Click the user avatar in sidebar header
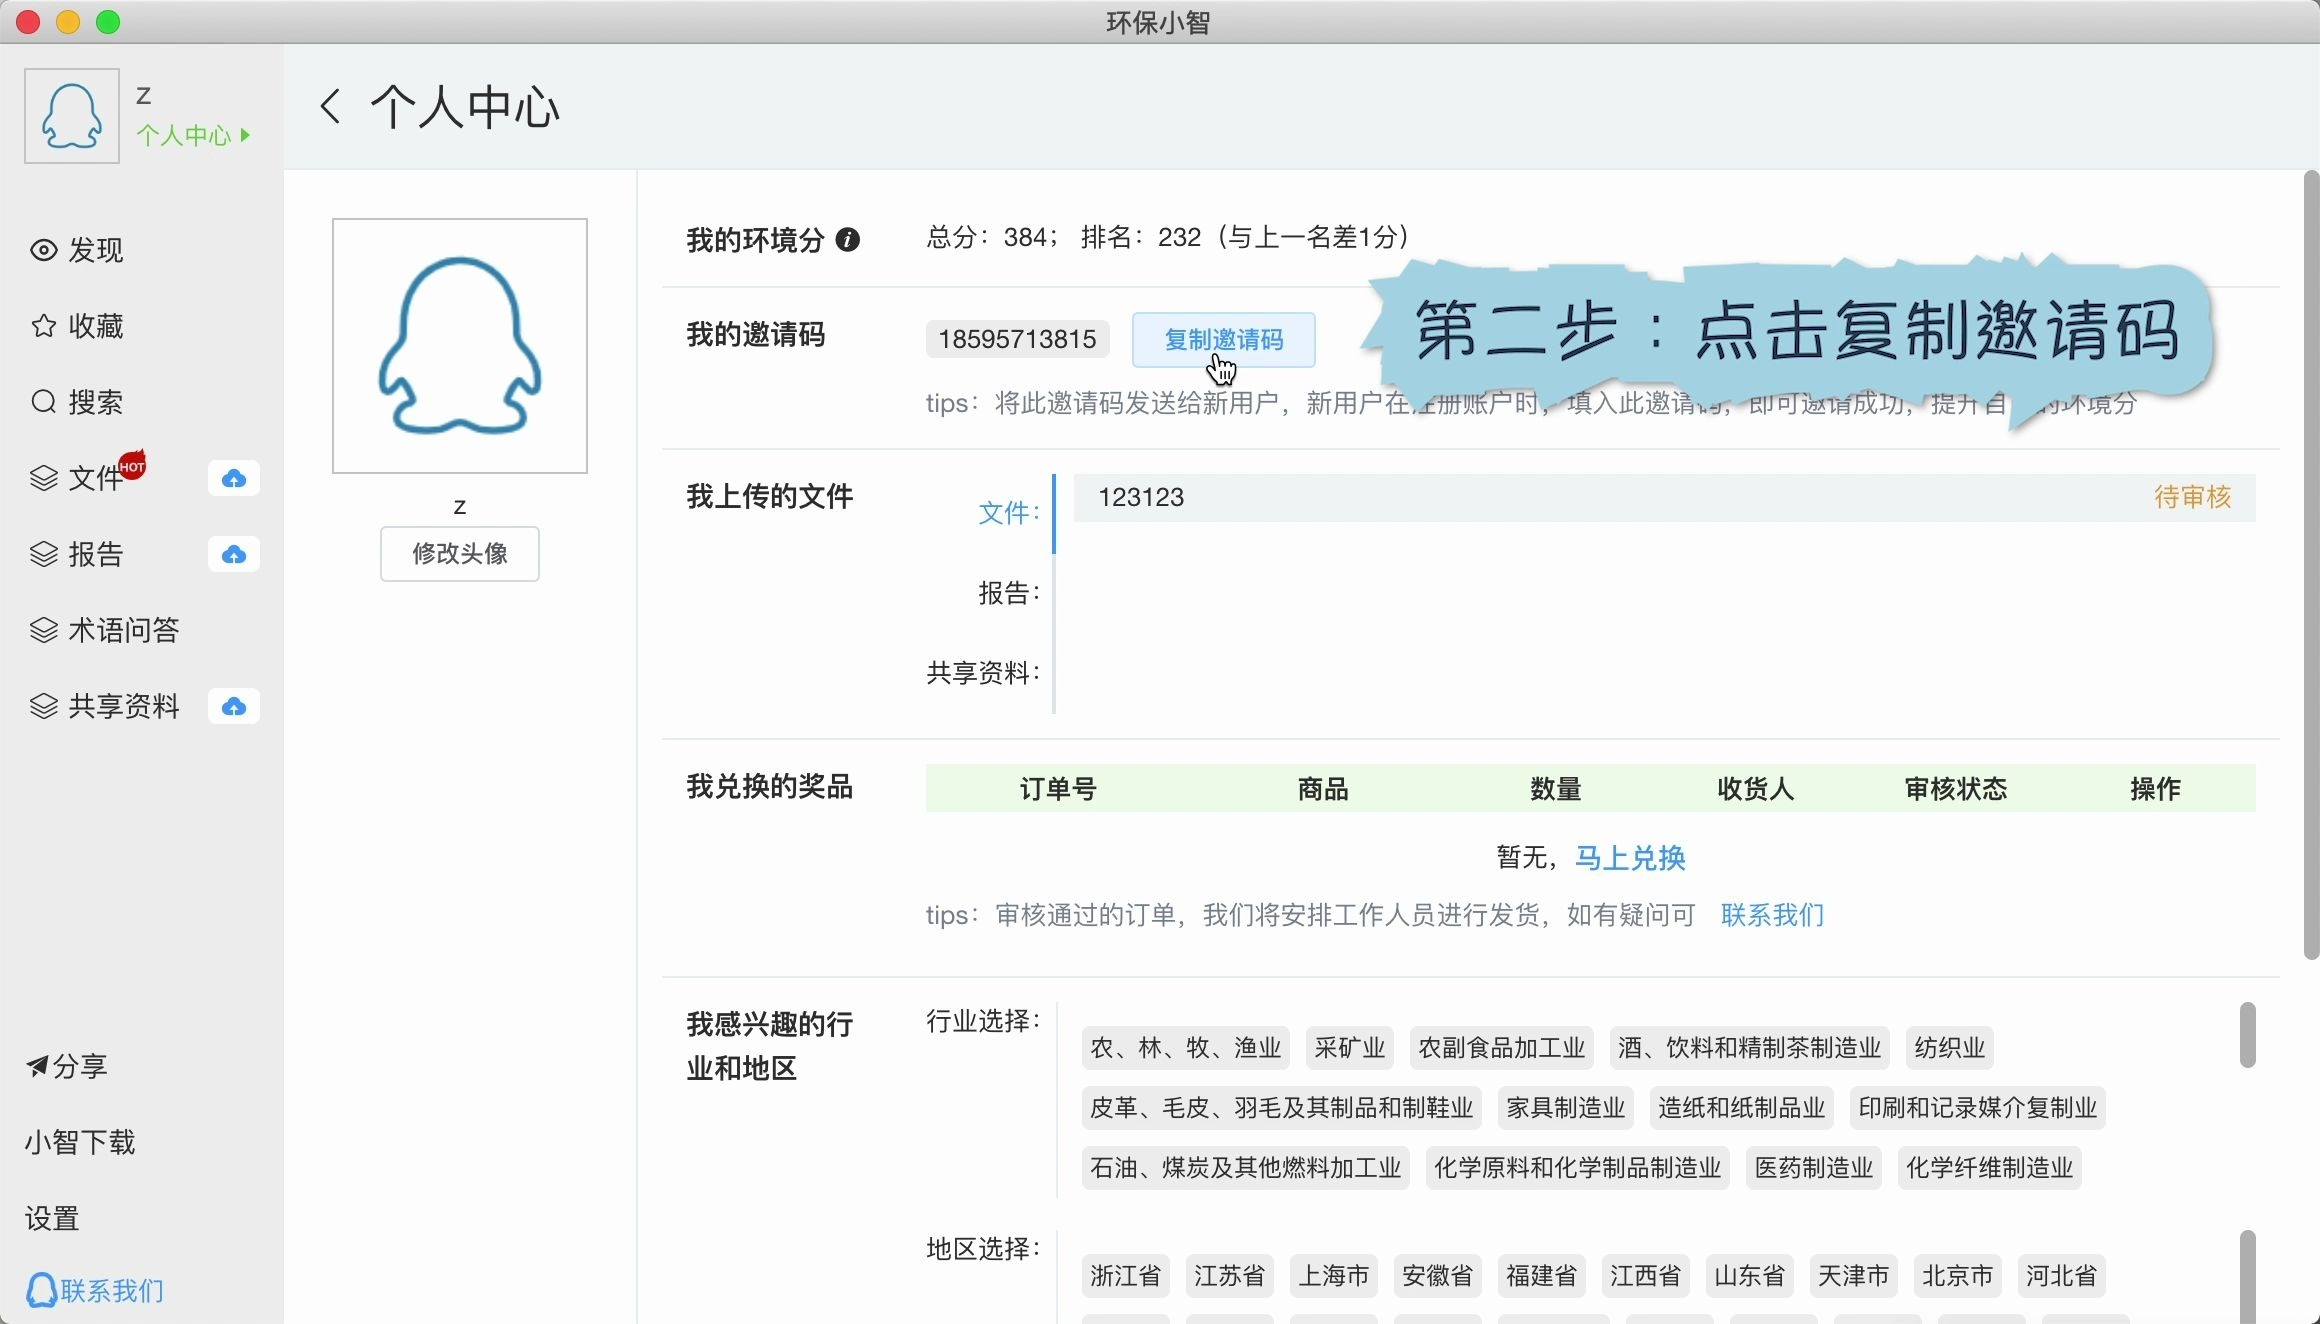 (x=72, y=116)
